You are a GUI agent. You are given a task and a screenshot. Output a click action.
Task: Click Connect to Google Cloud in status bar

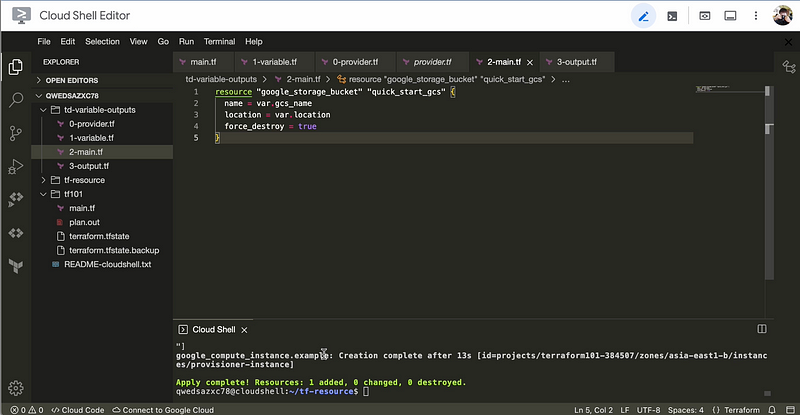pos(163,410)
